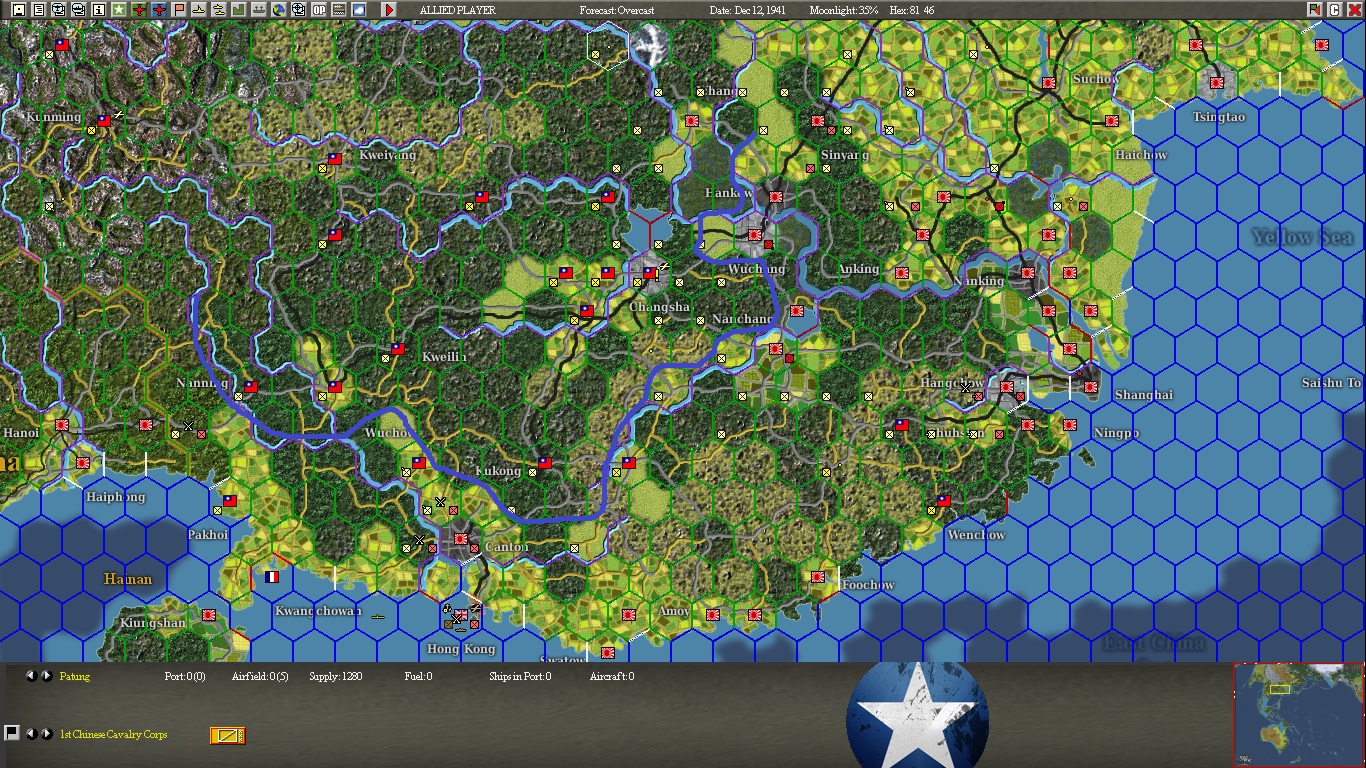This screenshot has width=1366, height=768.
Task: Select the 1st Chinese Cavalry Corps unit counter
Action: click(228, 736)
